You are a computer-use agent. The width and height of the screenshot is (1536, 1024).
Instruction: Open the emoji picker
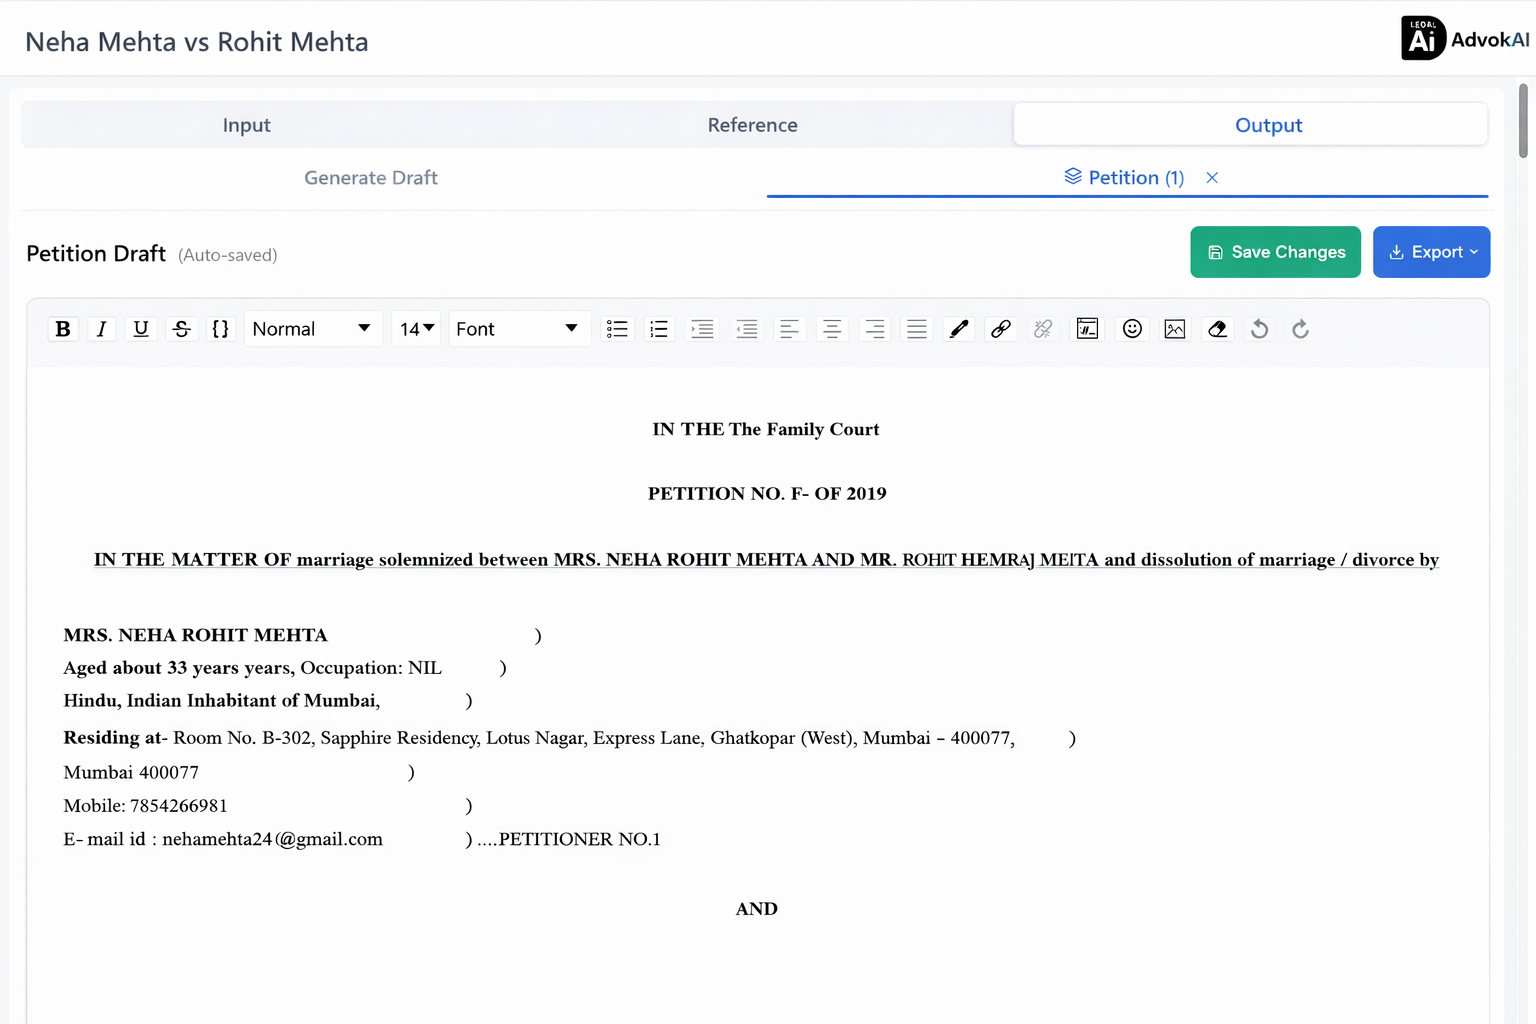pyautogui.click(x=1132, y=329)
